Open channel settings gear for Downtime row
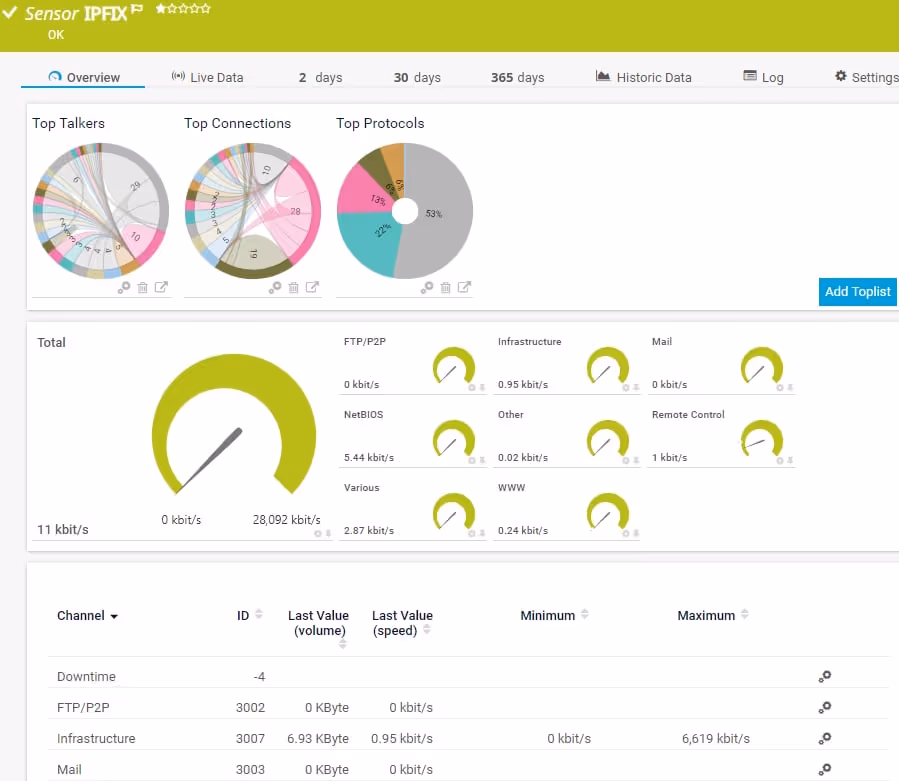 tap(824, 676)
